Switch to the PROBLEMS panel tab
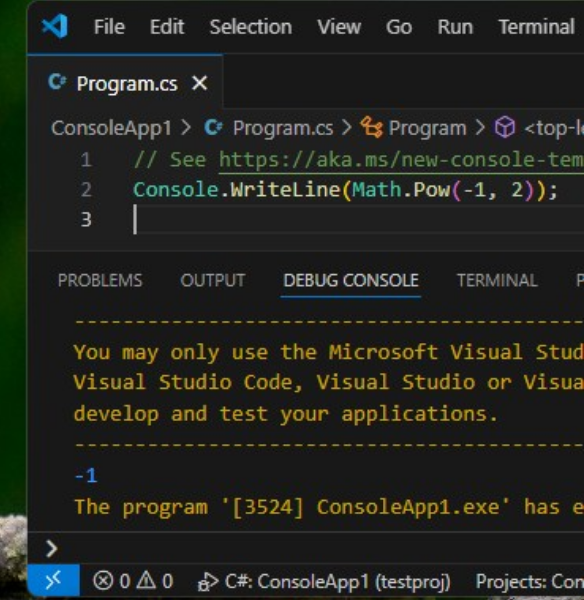Screen dimensions: 584x600 point(100,280)
